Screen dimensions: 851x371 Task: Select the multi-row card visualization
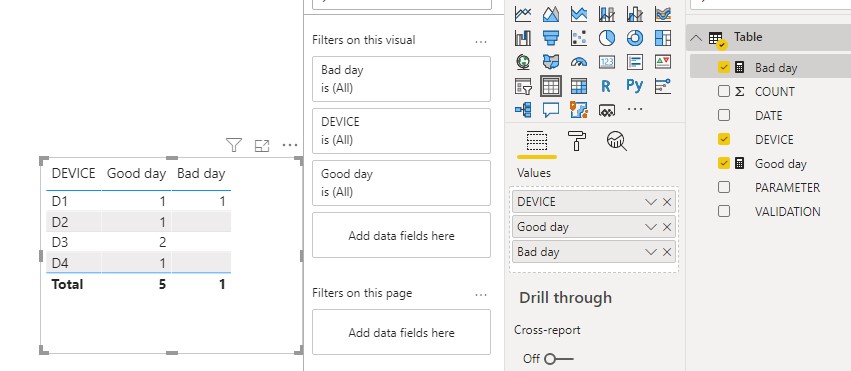click(x=634, y=62)
